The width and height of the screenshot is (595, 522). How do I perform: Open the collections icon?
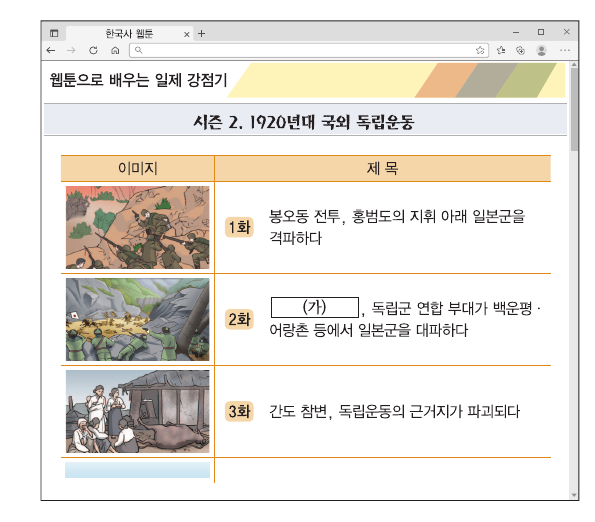pos(521,50)
